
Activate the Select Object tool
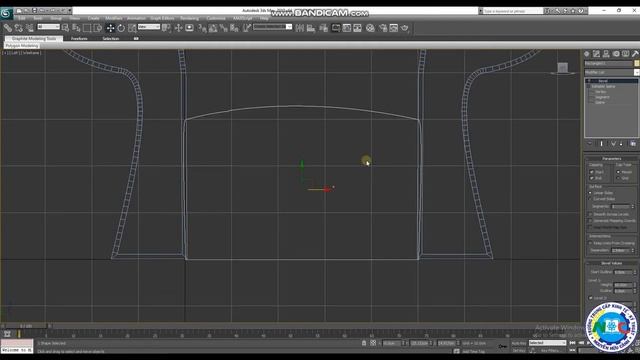pyautogui.click(x=65, y=28)
